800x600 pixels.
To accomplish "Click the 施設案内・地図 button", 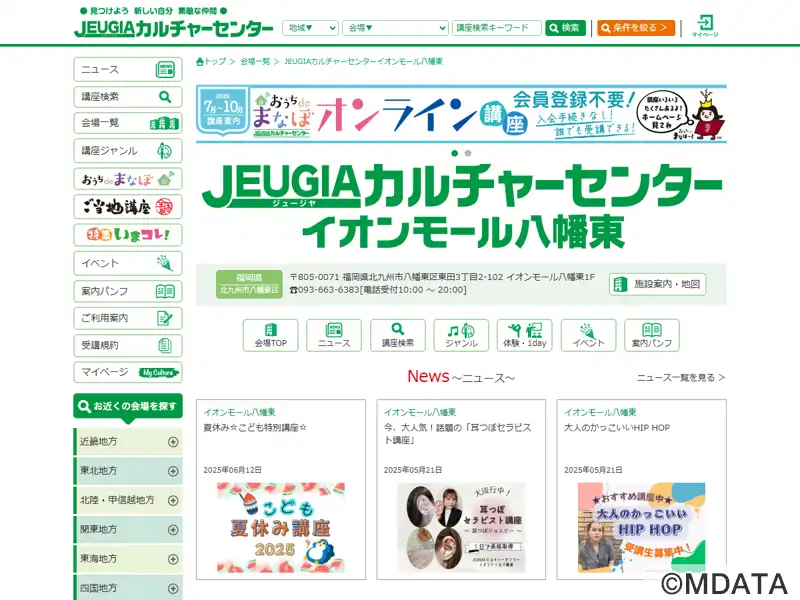I will pos(658,284).
